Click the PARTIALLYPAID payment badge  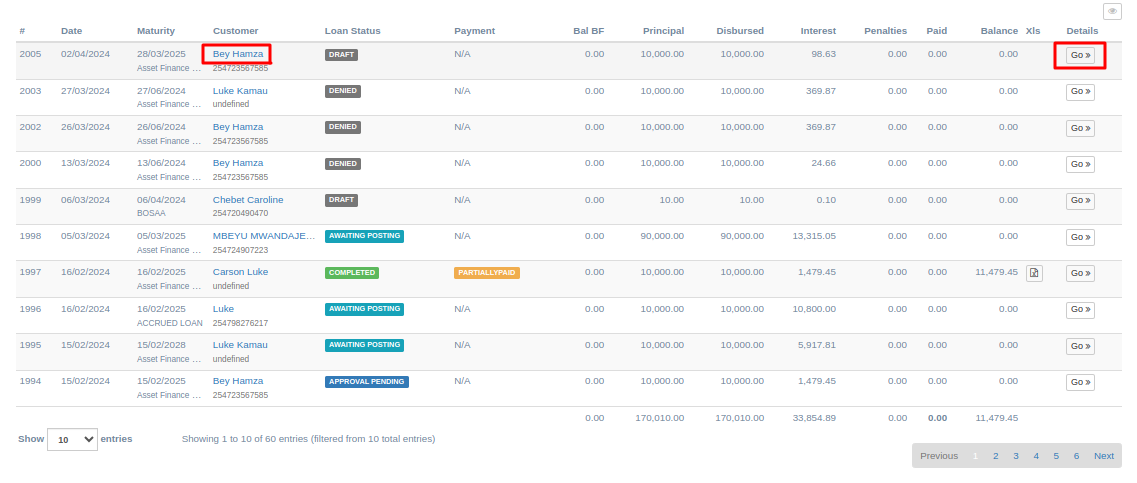click(487, 273)
